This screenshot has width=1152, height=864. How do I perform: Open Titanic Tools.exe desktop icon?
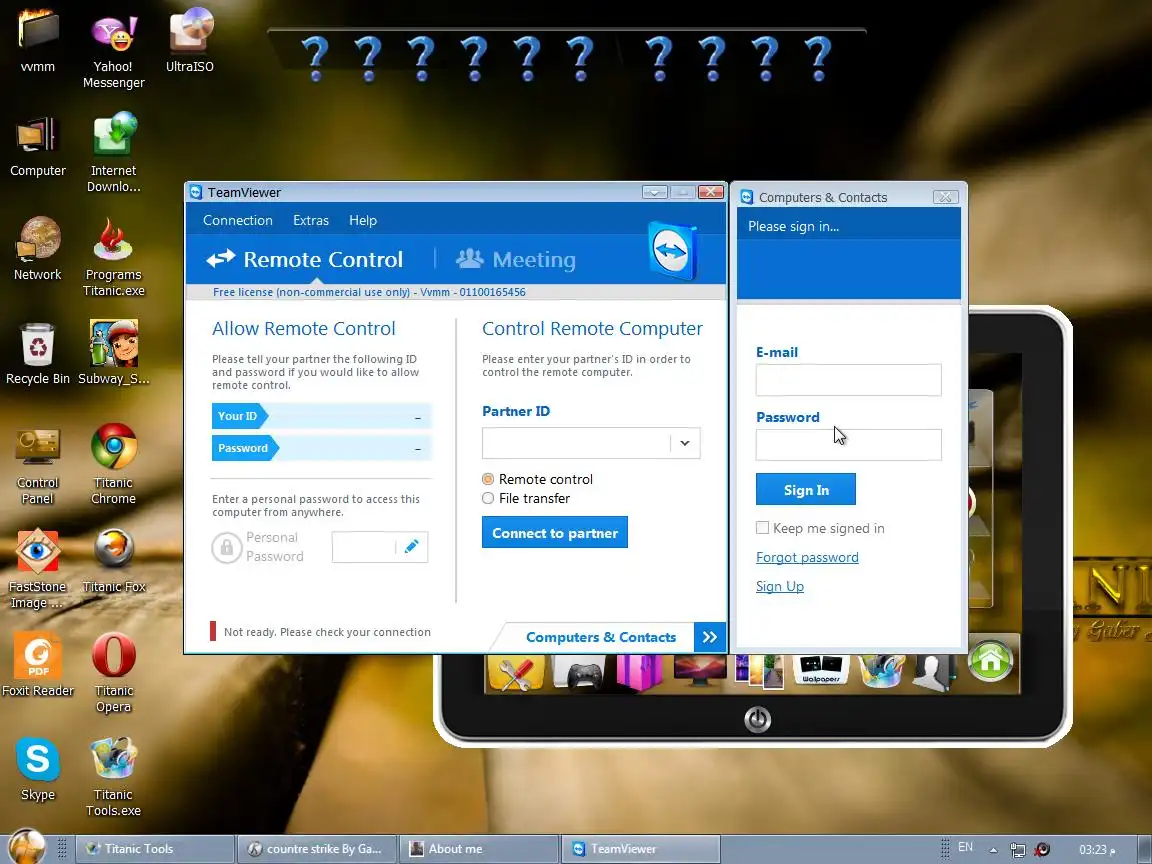click(113, 777)
